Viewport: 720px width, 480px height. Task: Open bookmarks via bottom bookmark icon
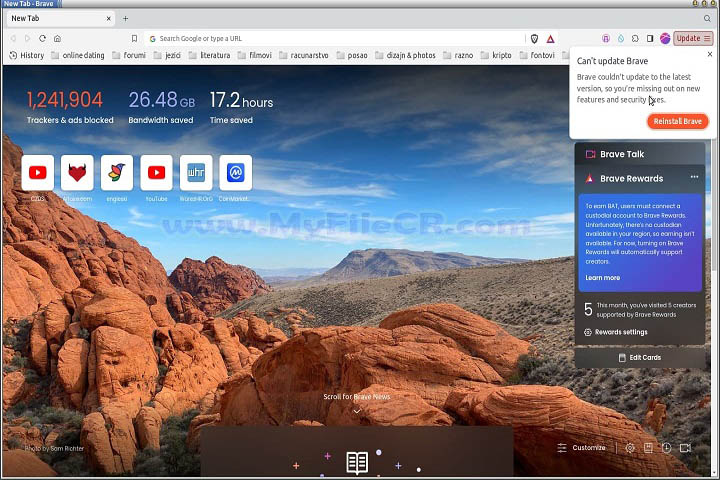click(x=648, y=448)
